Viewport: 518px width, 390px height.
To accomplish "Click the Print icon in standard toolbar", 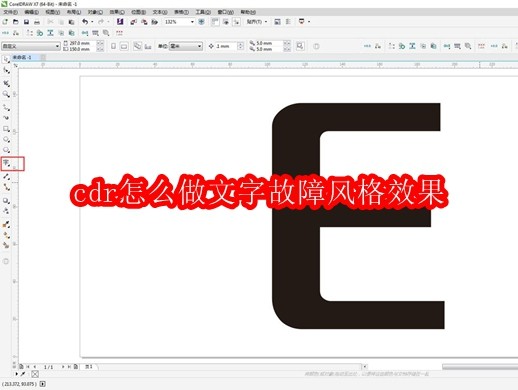I will pyautogui.click(x=37, y=22).
